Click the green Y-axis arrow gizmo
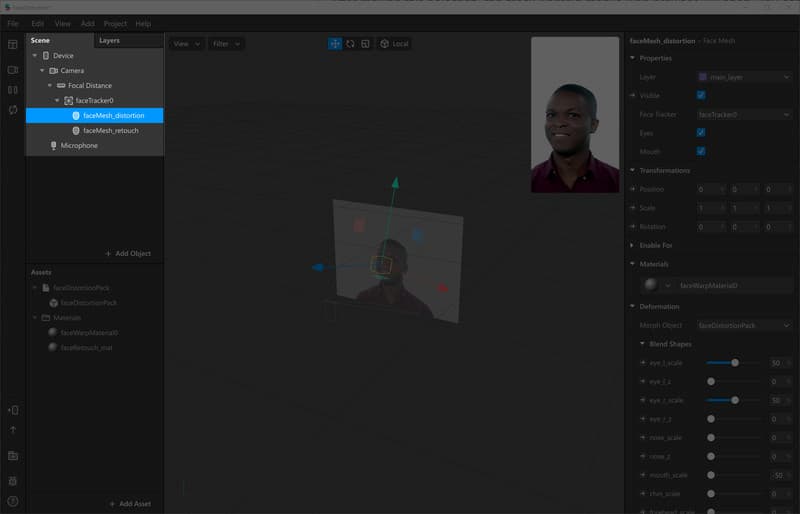Image resolution: width=800 pixels, height=514 pixels. (x=395, y=183)
